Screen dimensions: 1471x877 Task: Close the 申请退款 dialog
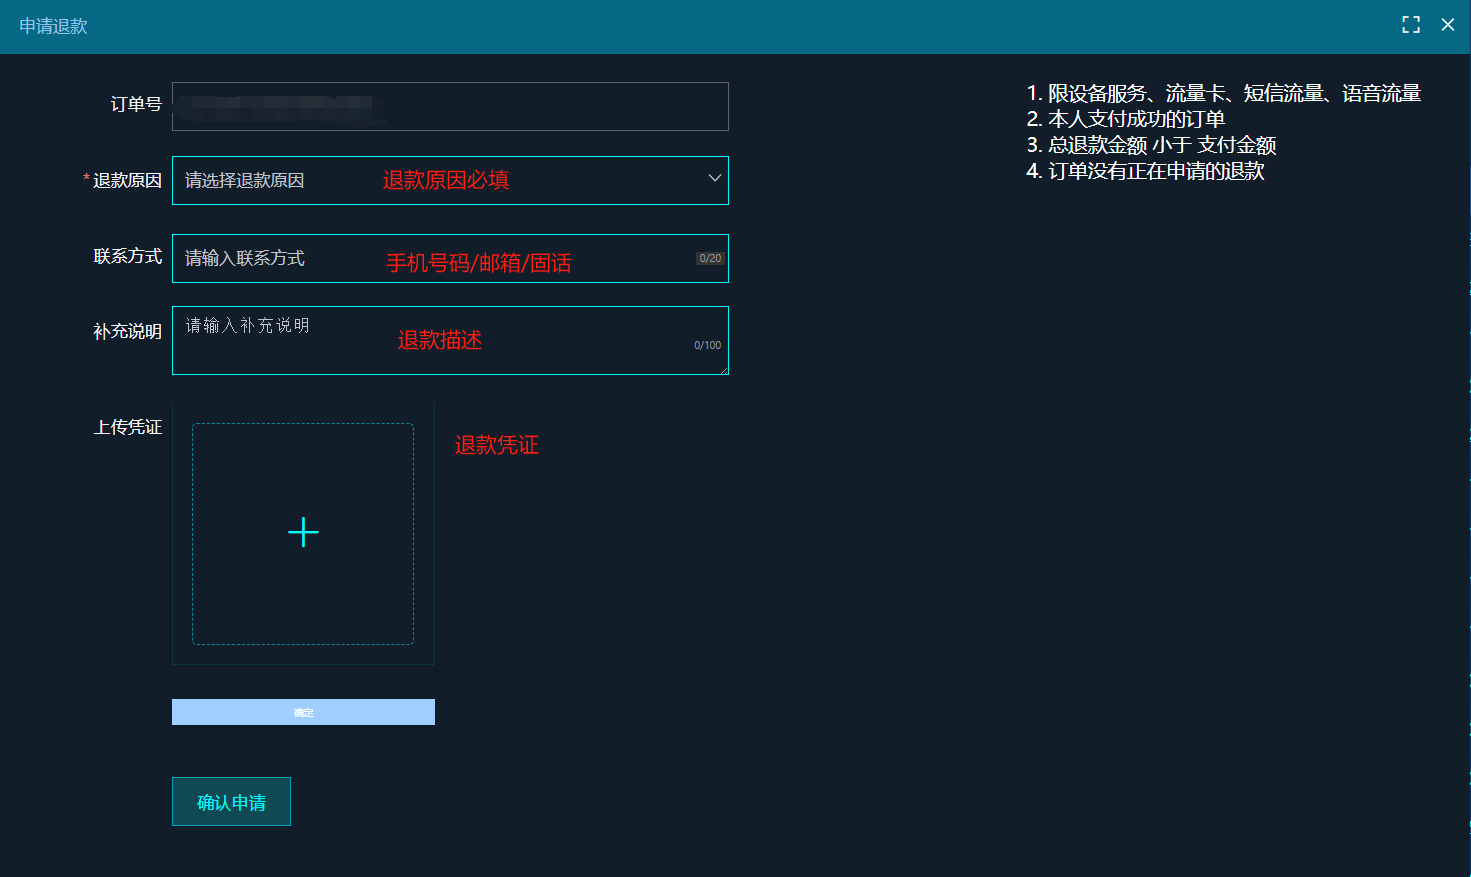(x=1447, y=25)
